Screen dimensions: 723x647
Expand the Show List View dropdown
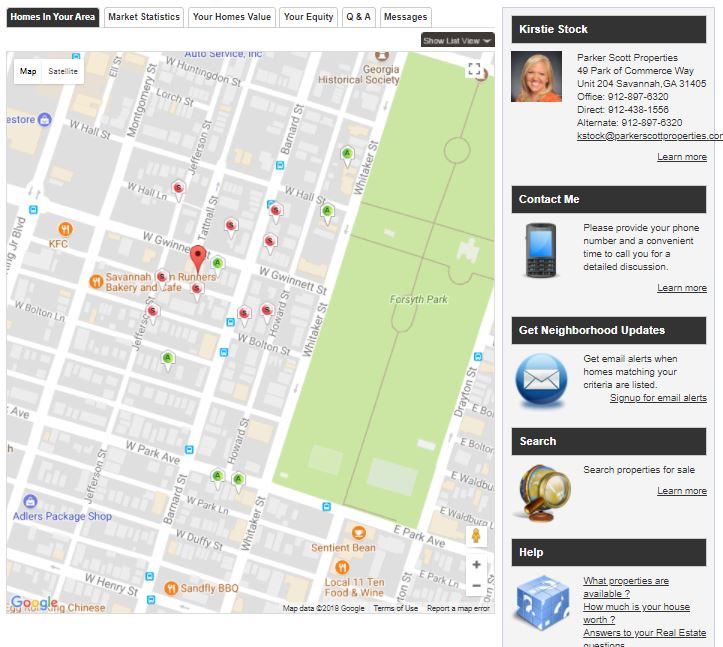point(457,40)
